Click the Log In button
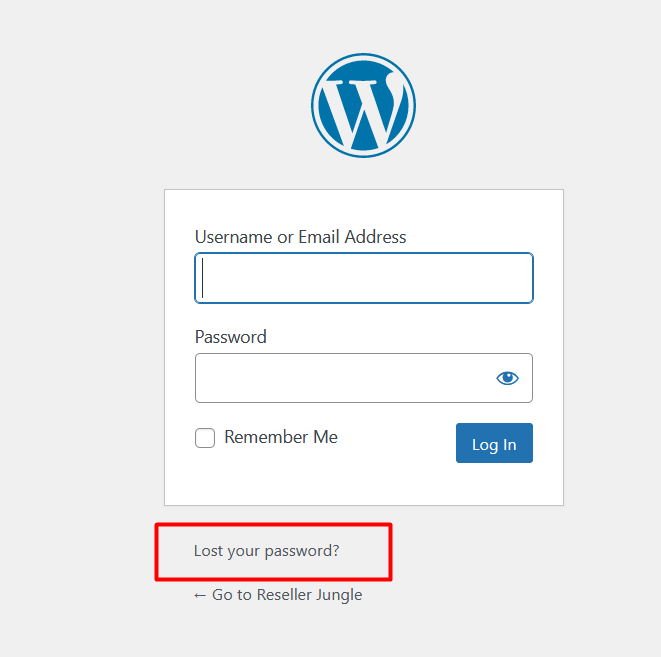 coord(494,443)
